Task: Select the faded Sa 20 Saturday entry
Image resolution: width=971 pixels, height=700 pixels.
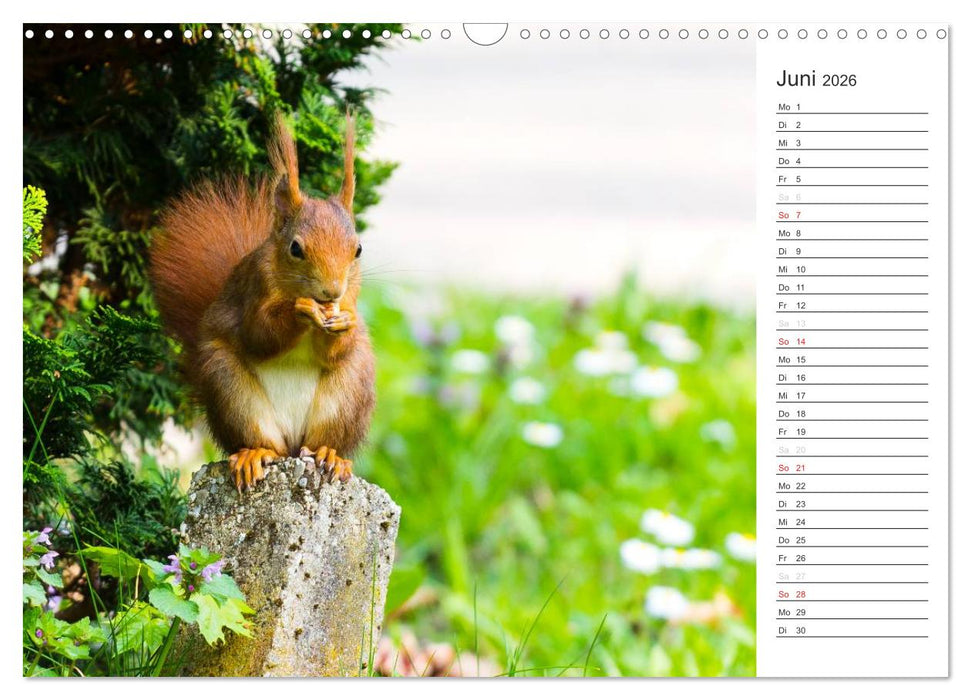Action: pyautogui.click(x=790, y=449)
